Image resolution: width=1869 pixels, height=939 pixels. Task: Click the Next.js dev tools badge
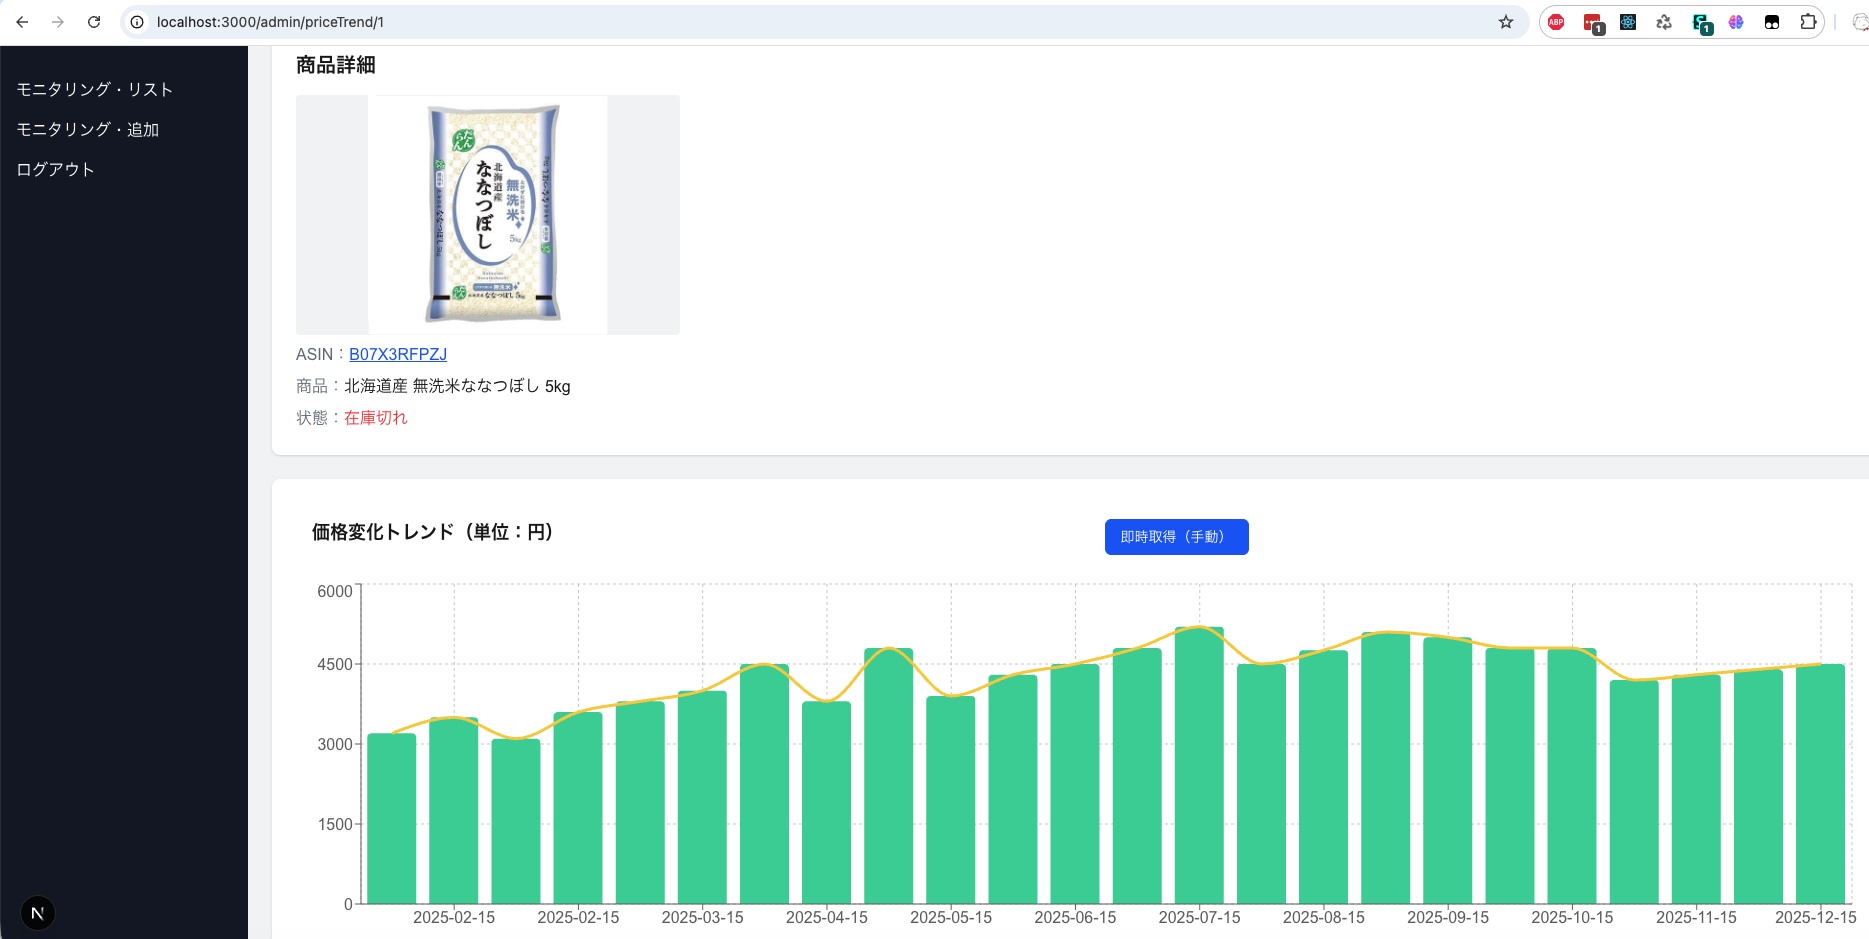38,913
